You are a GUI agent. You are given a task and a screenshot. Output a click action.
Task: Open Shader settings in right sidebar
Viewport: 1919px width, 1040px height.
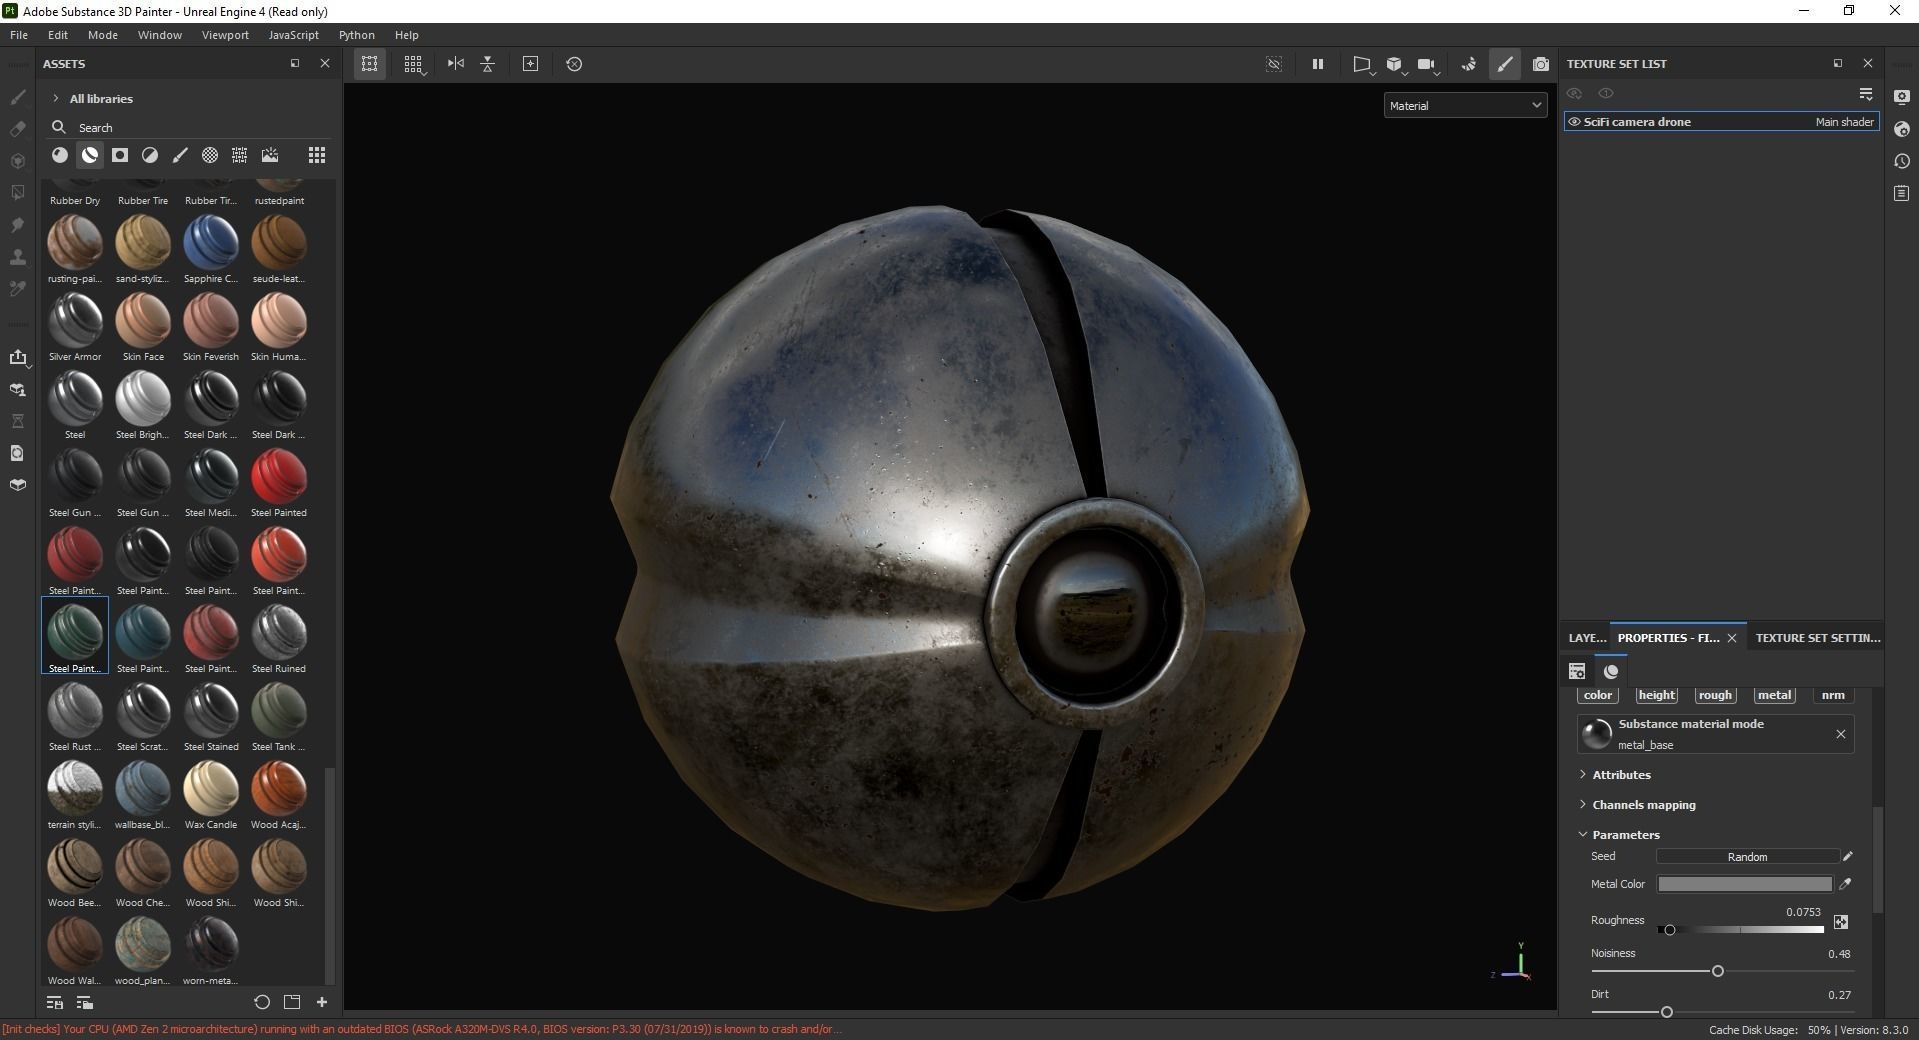coord(1902,129)
